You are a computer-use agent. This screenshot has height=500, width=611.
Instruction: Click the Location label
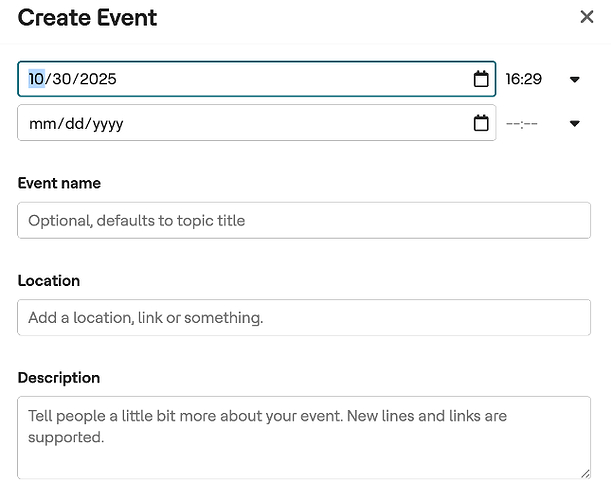coord(49,281)
